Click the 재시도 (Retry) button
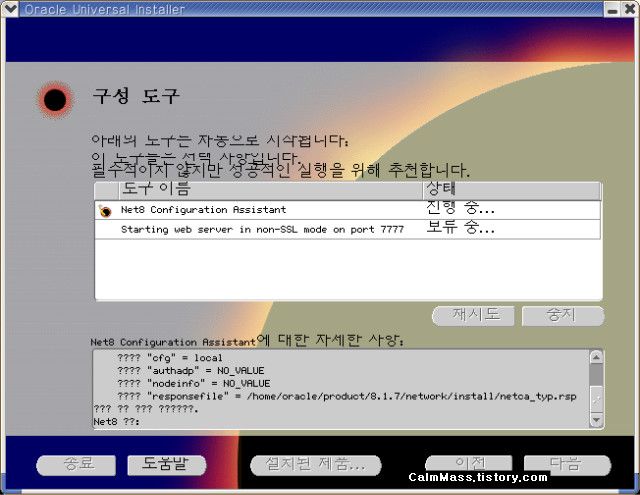 (x=473, y=316)
